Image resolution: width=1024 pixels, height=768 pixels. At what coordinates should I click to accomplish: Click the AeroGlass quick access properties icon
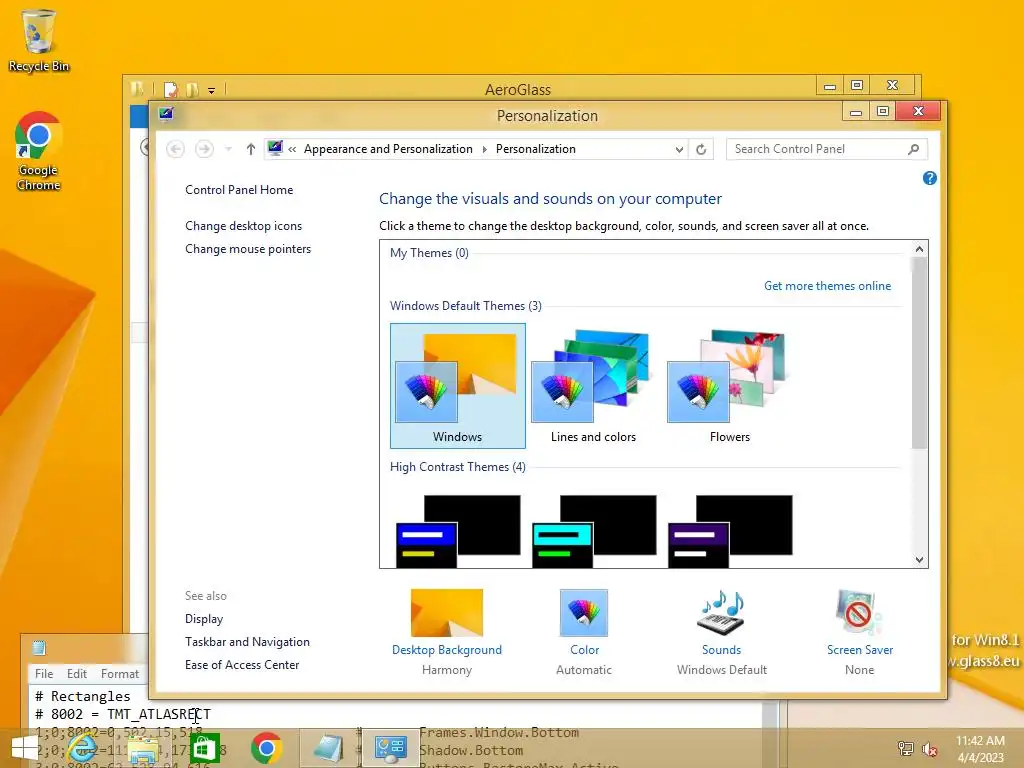click(x=170, y=89)
